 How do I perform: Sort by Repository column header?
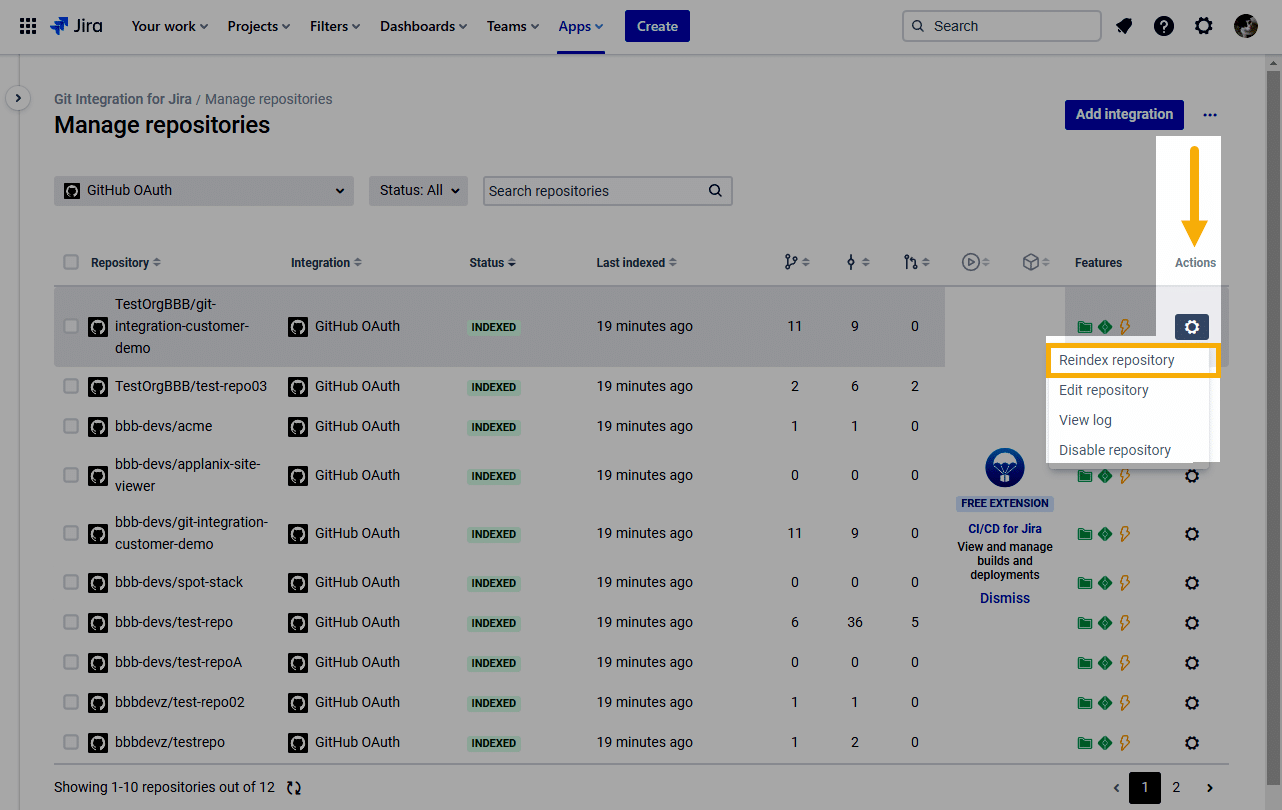[x=126, y=263]
